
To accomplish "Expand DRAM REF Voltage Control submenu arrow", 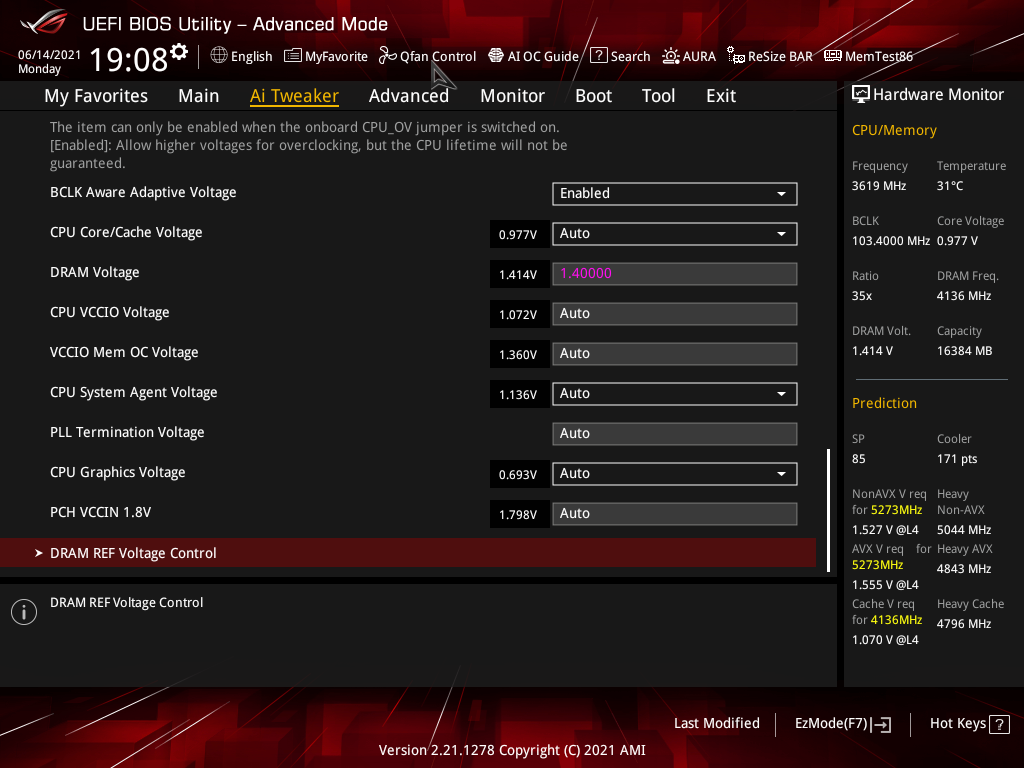I will (x=39, y=553).
